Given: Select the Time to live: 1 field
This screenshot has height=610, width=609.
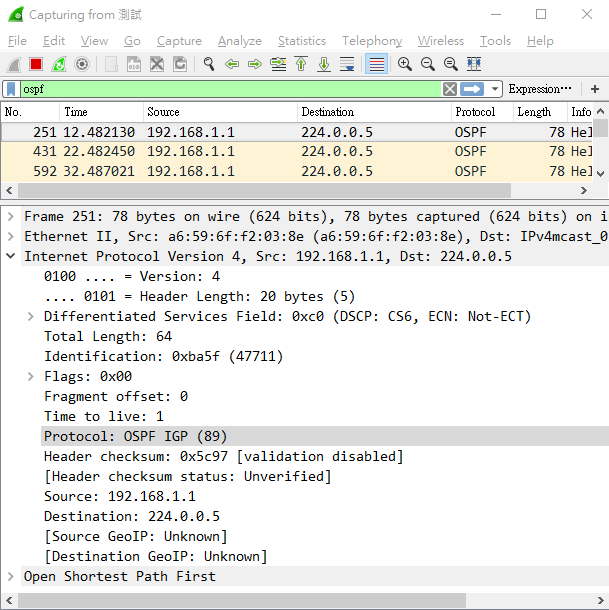Looking at the screenshot, I should point(104,416).
